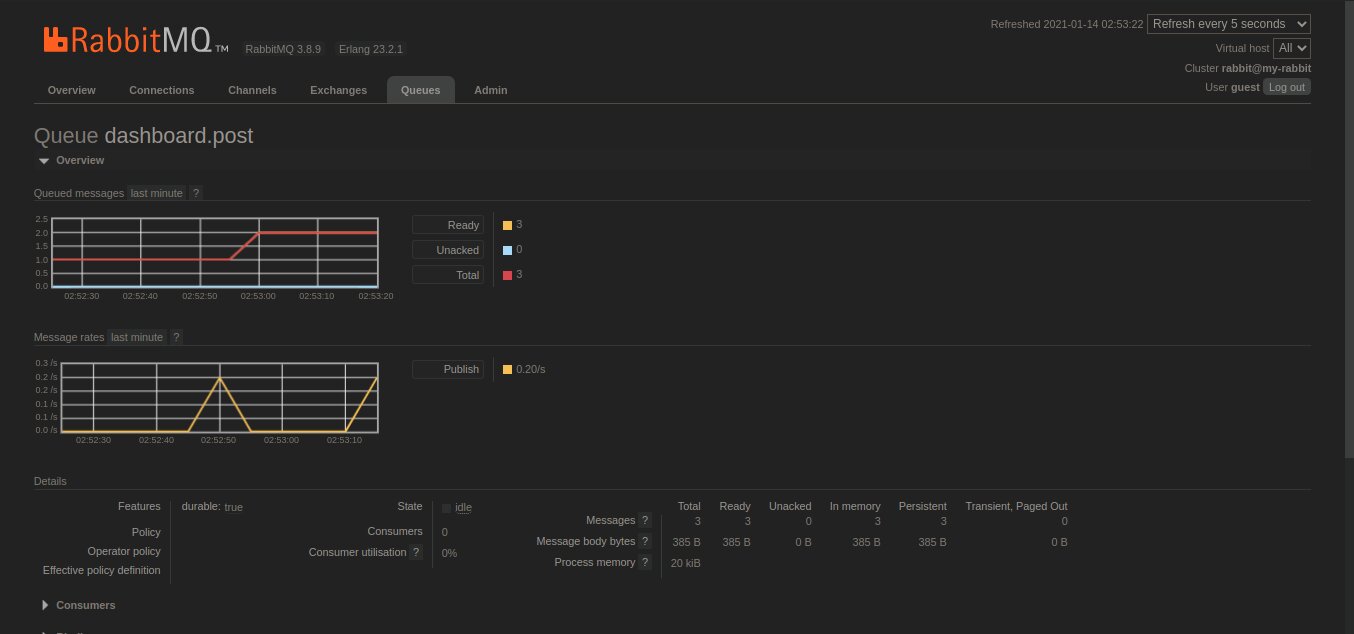The height and width of the screenshot is (634, 1354).
Task: Open help for Messages row
Action: pyautogui.click(x=645, y=520)
